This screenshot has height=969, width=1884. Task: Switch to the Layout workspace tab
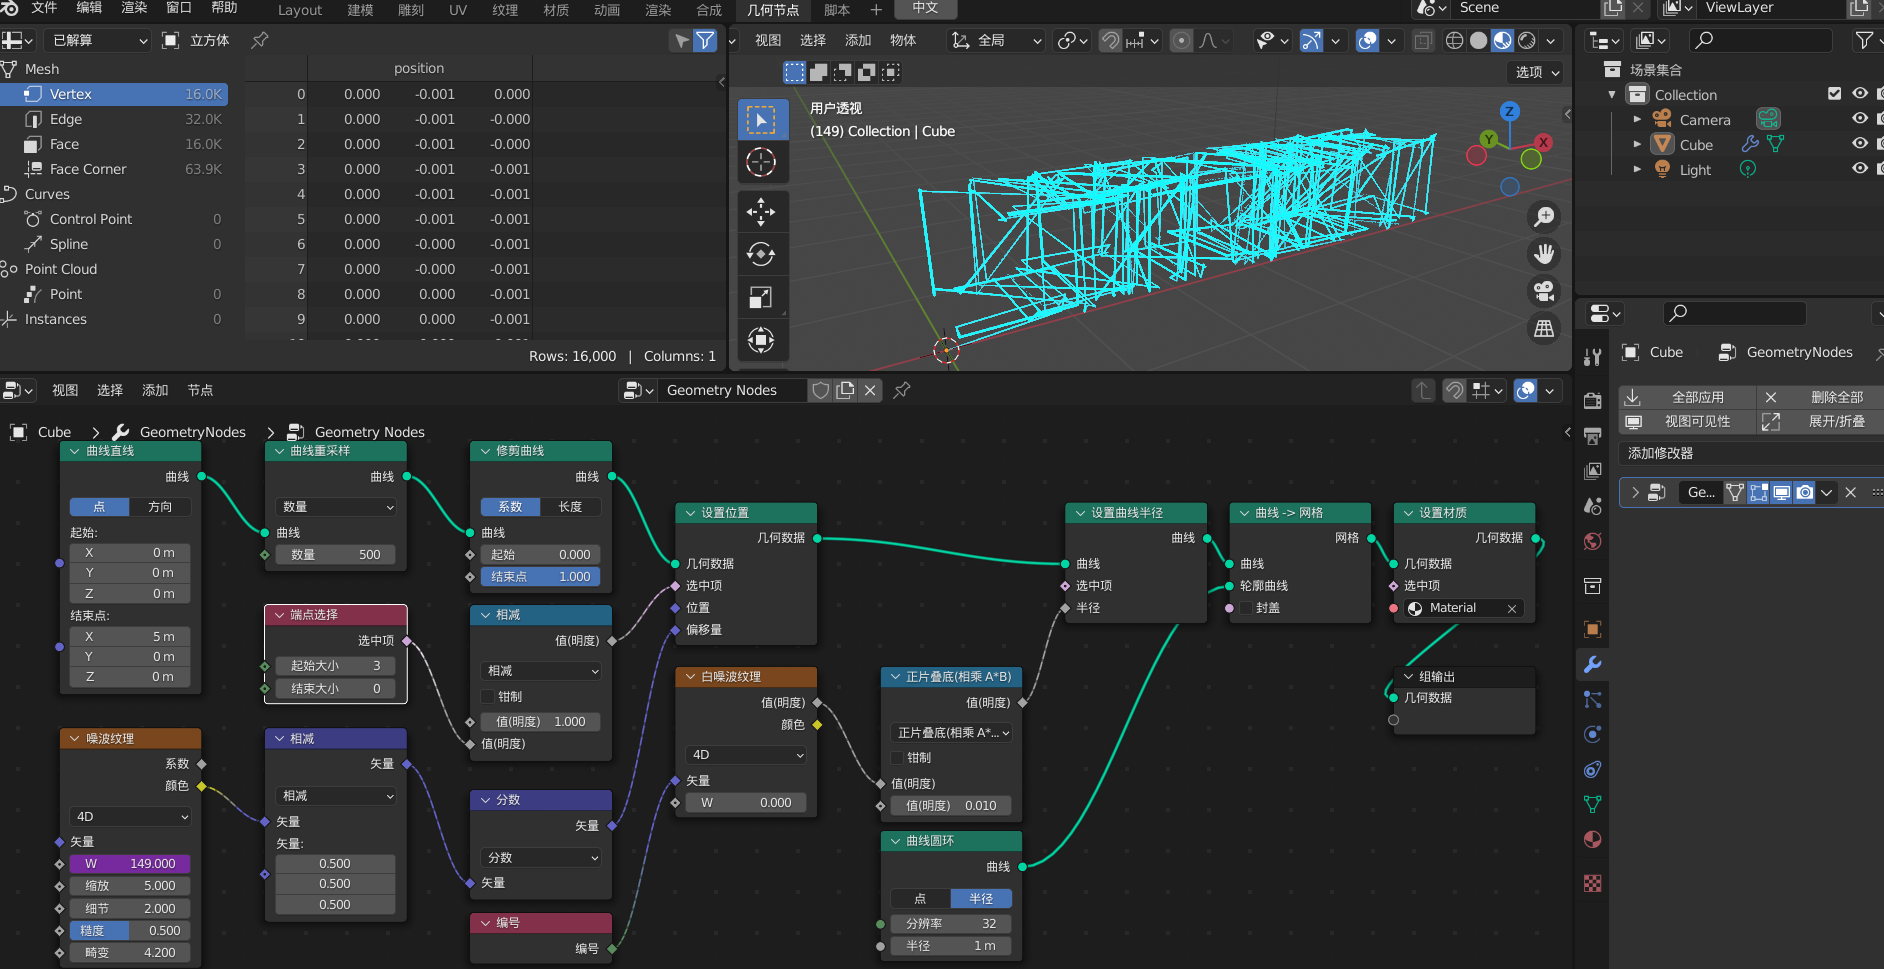(300, 10)
